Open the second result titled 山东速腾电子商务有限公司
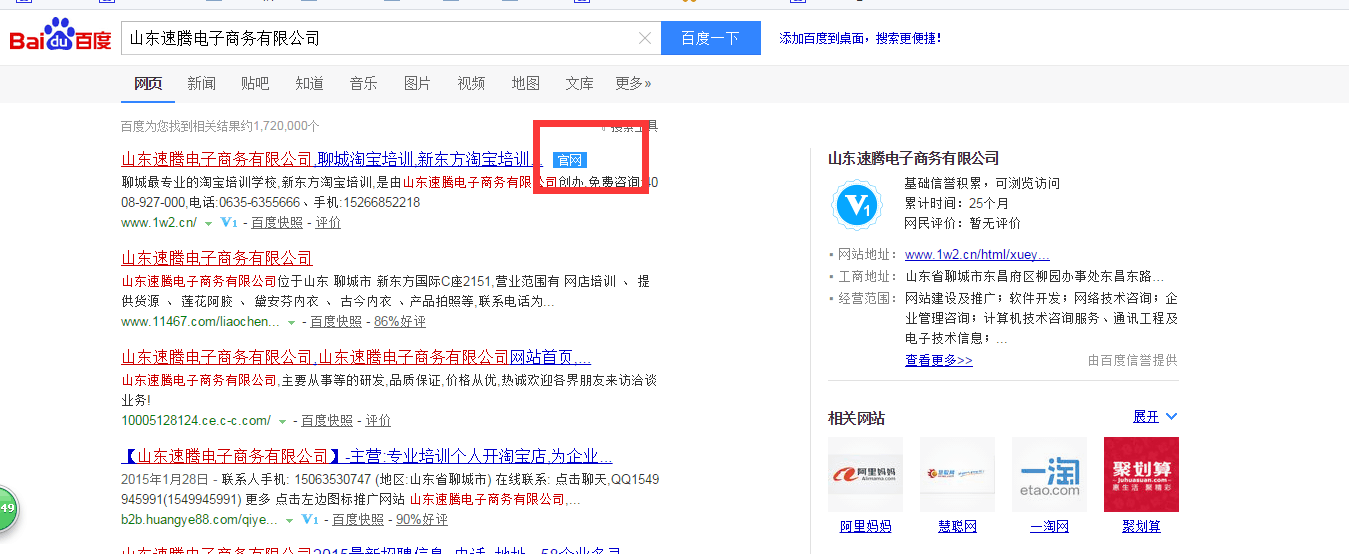1349x554 pixels. 217,258
